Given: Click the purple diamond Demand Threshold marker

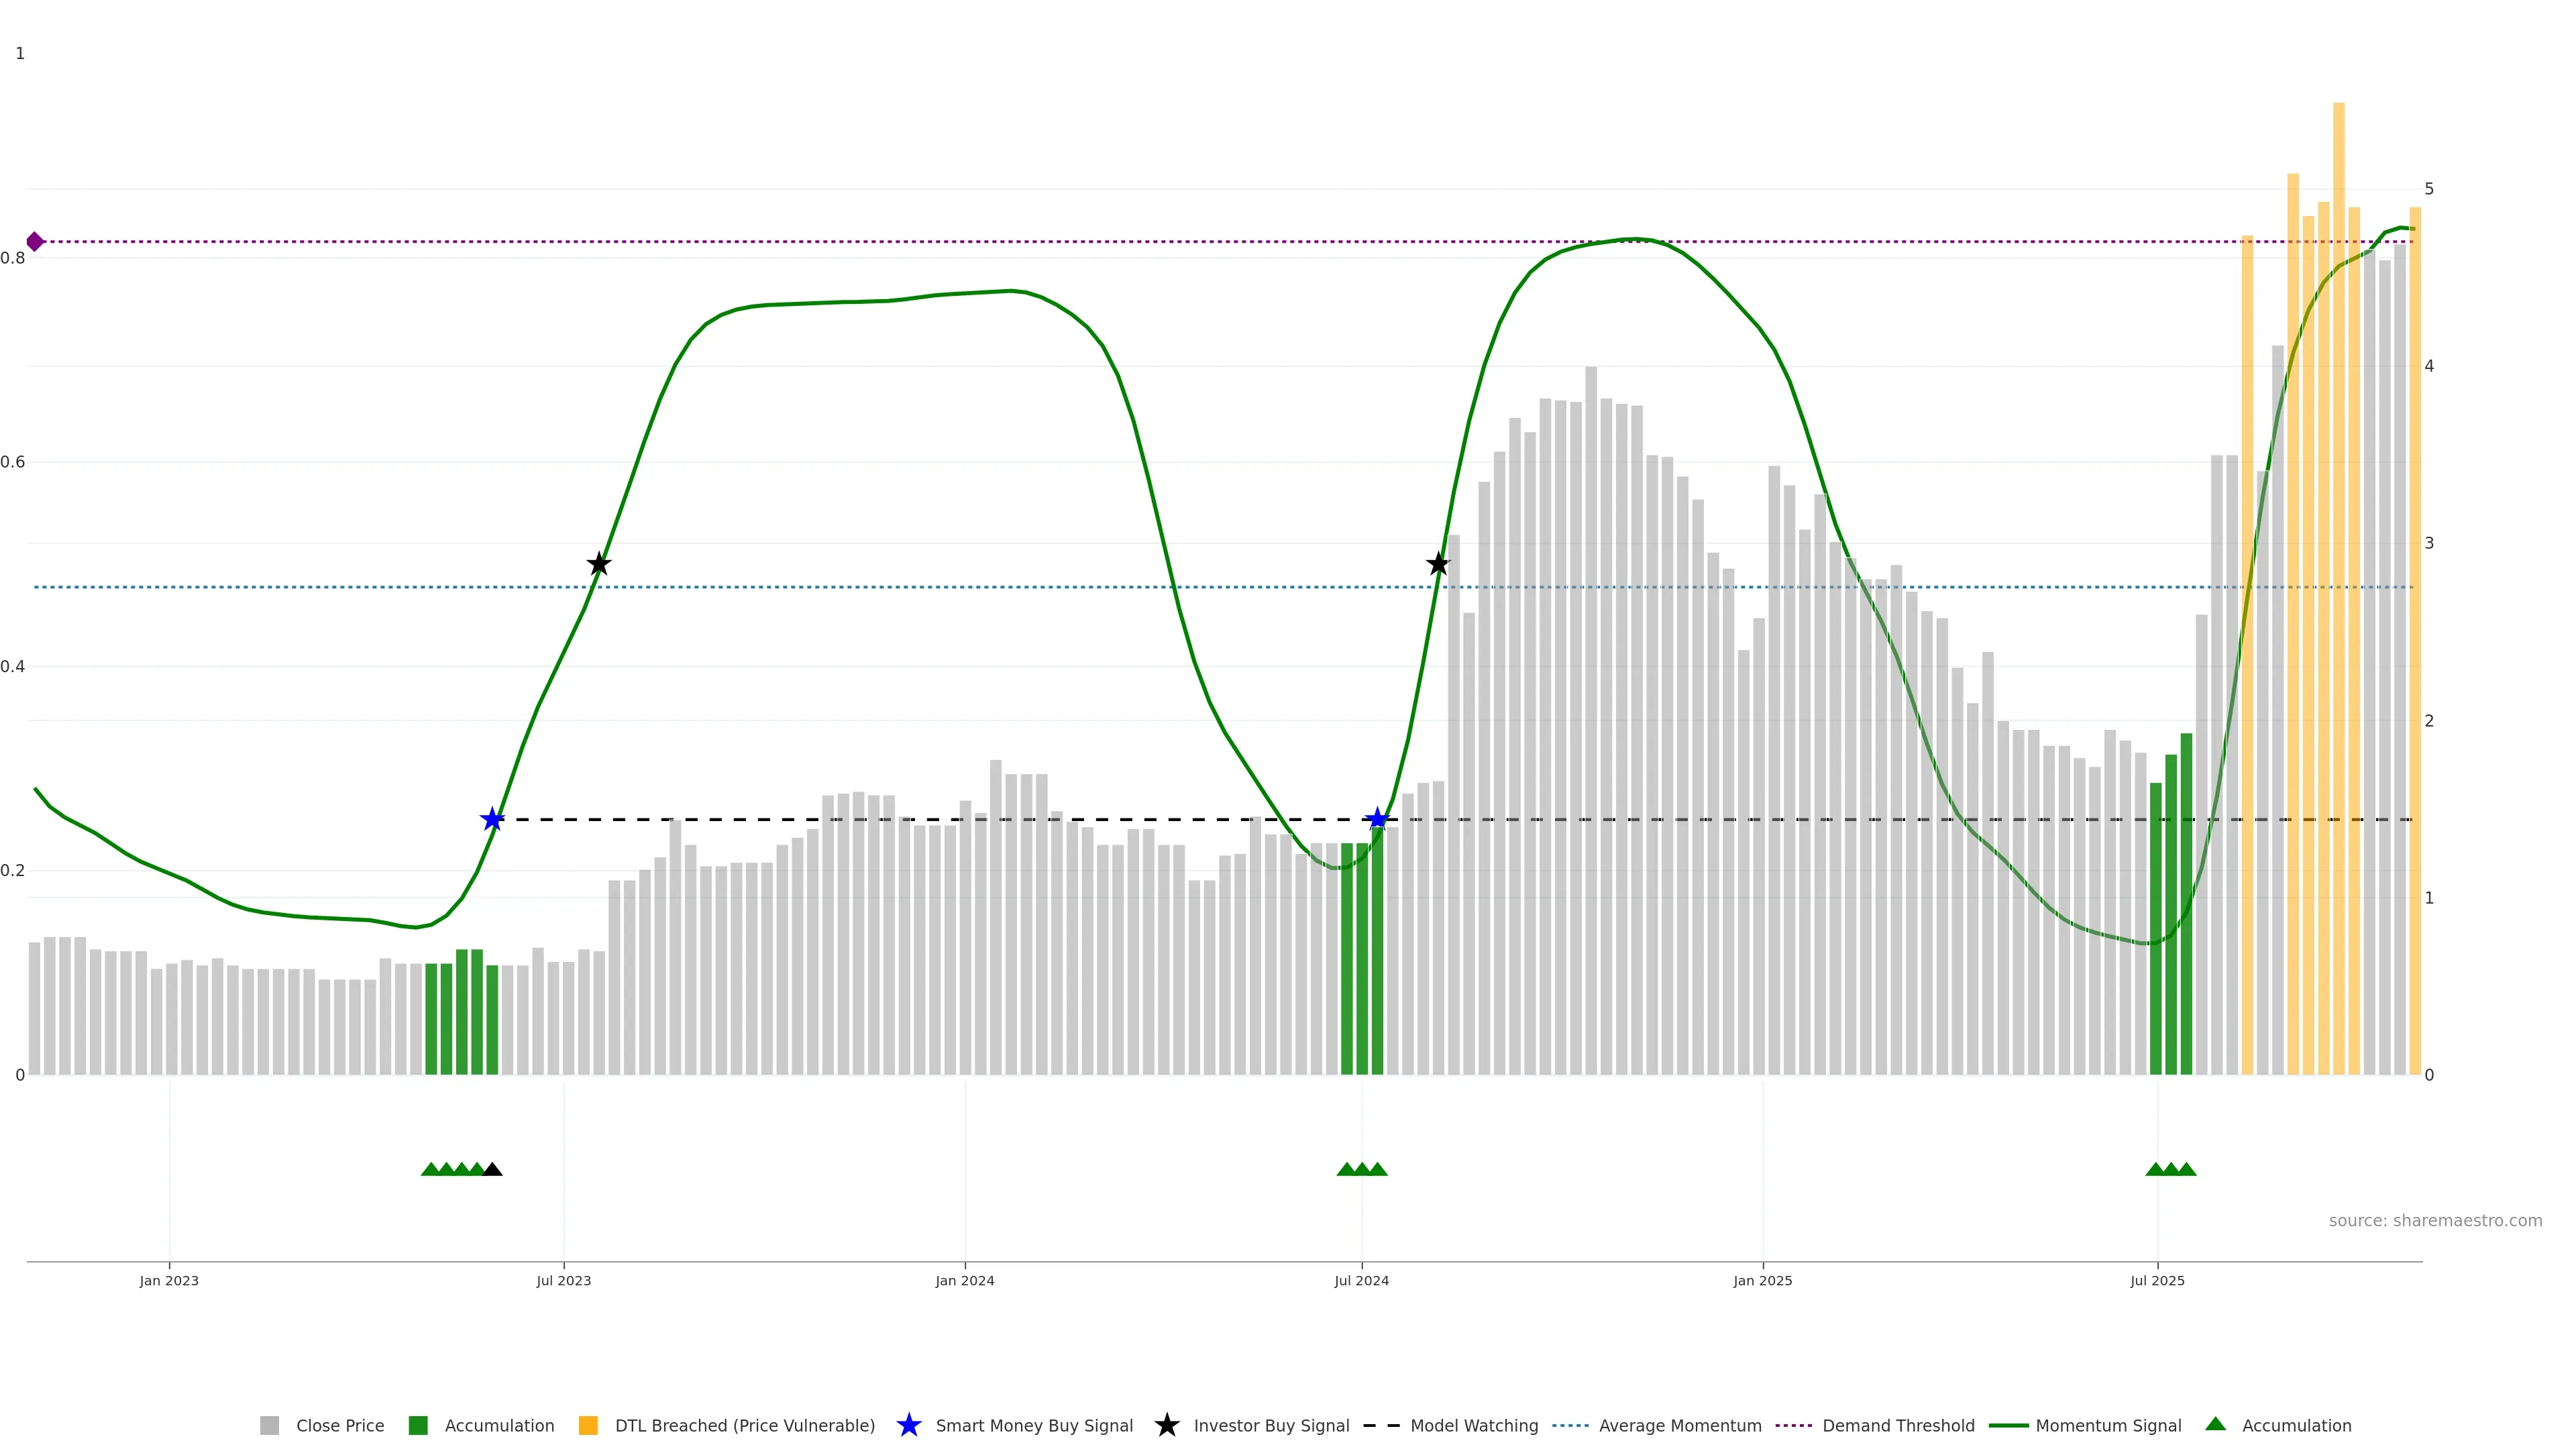Looking at the screenshot, I should 35,242.
